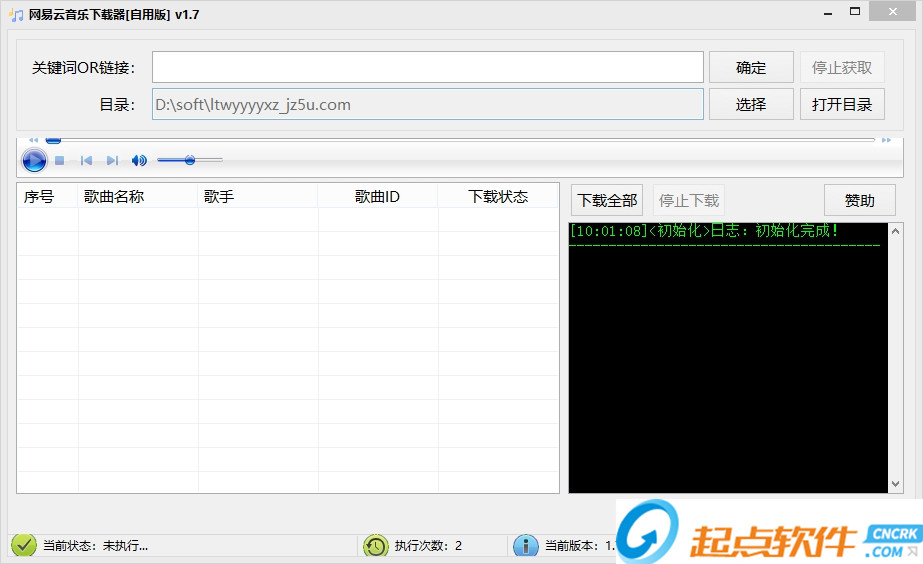This screenshot has height=564, width=923.
Task: Click the 当前状态: 未执行... status text
Action: pos(95,546)
